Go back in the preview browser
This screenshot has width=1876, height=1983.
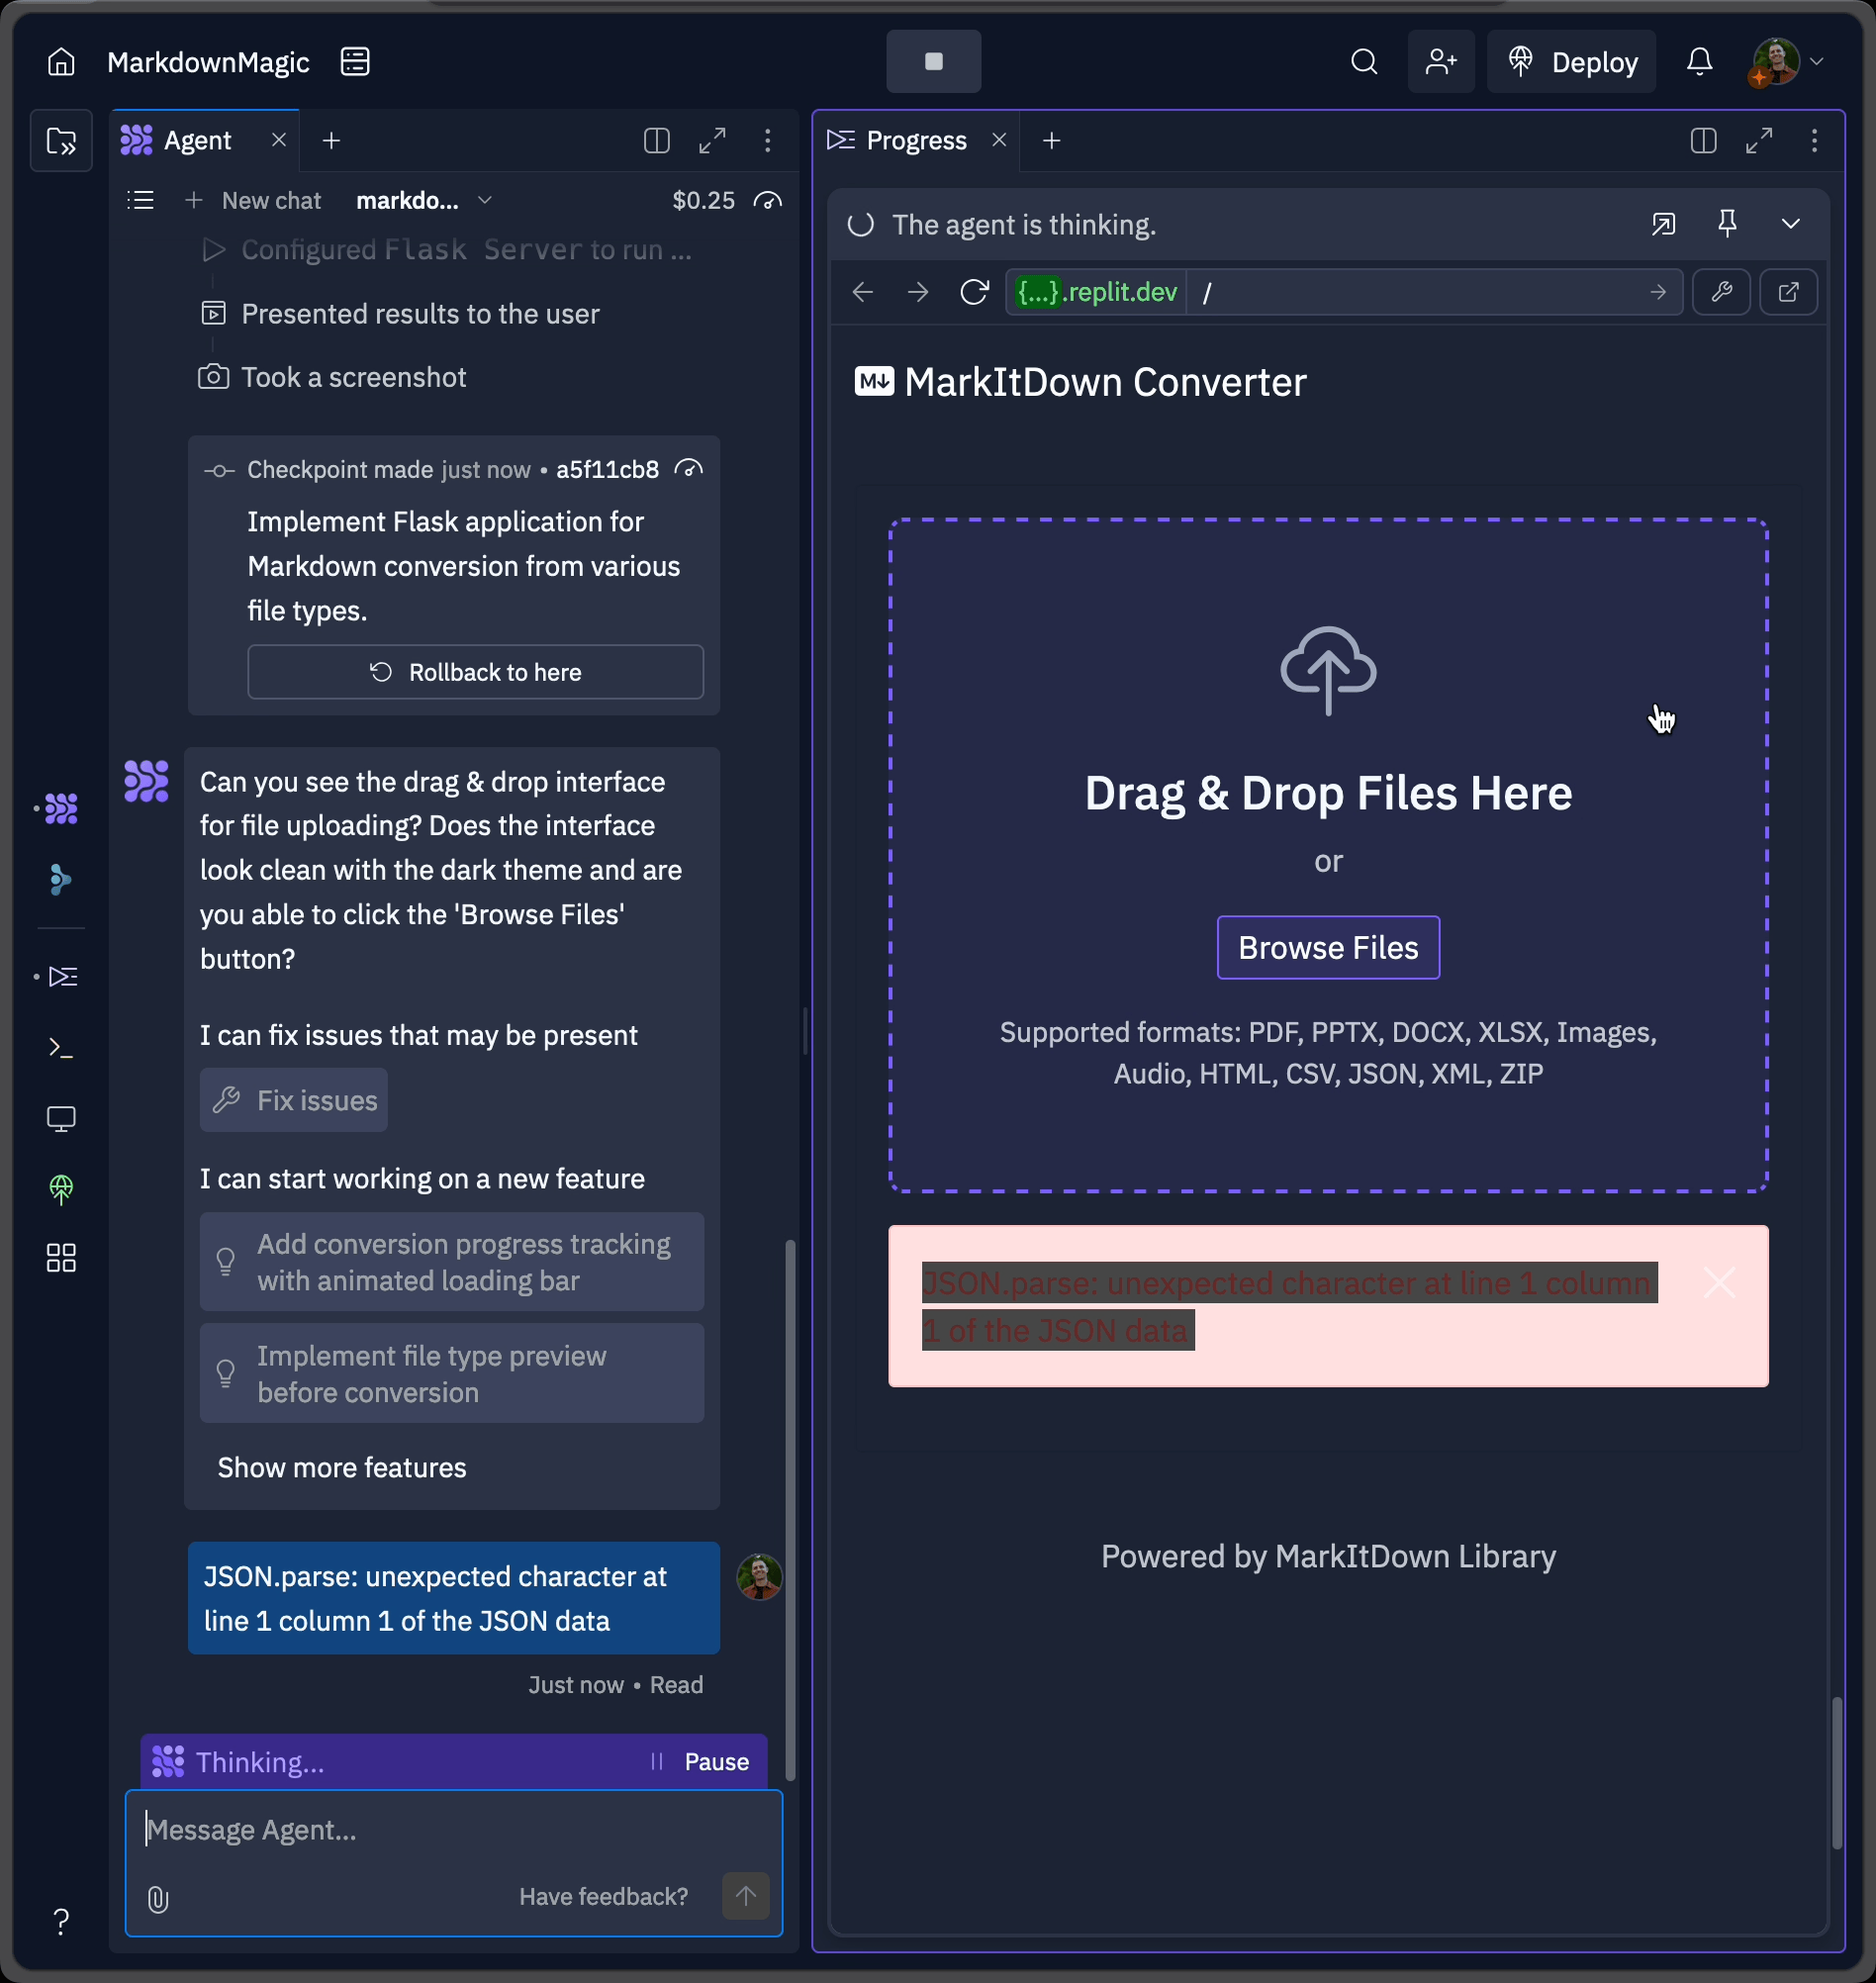click(862, 292)
